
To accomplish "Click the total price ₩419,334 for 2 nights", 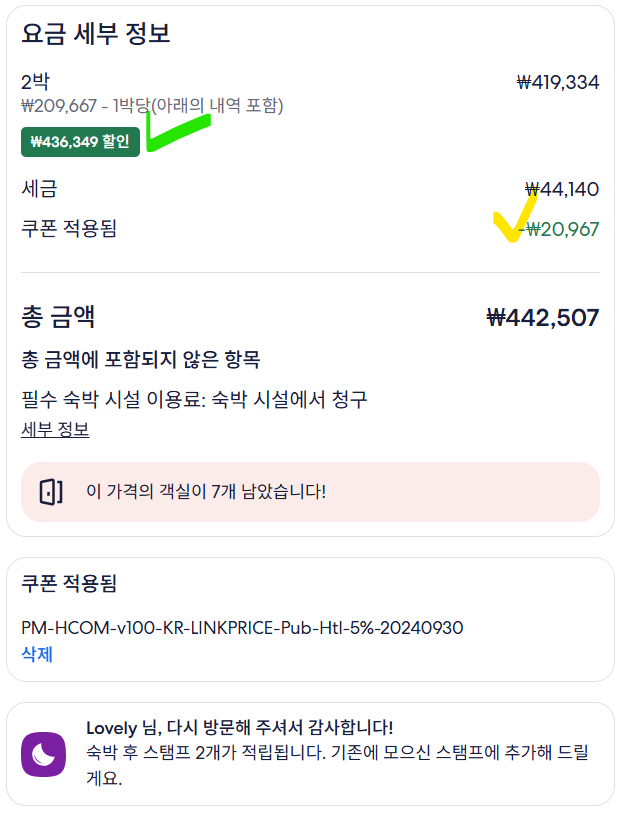I will [x=560, y=81].
